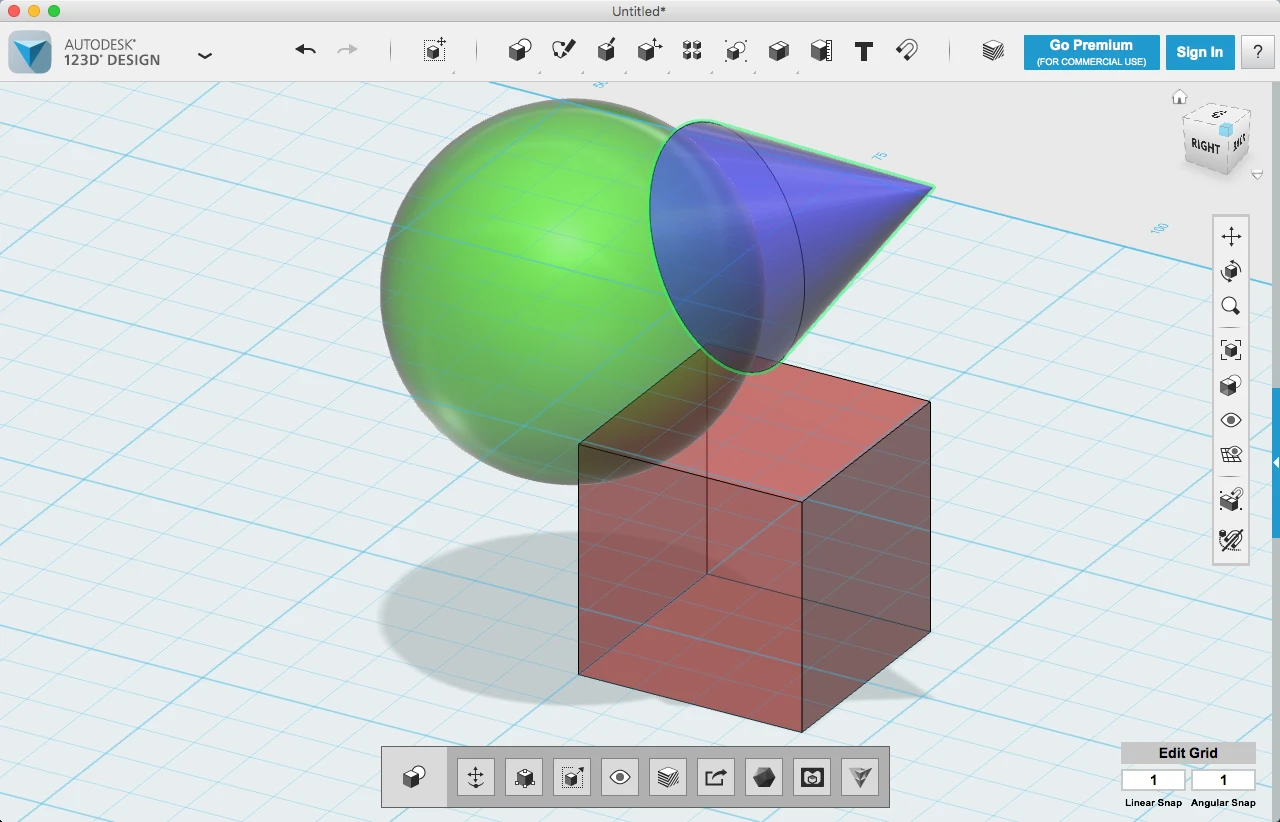This screenshot has width=1280, height=822.
Task: Click the Sign In button
Action: [x=1199, y=52]
